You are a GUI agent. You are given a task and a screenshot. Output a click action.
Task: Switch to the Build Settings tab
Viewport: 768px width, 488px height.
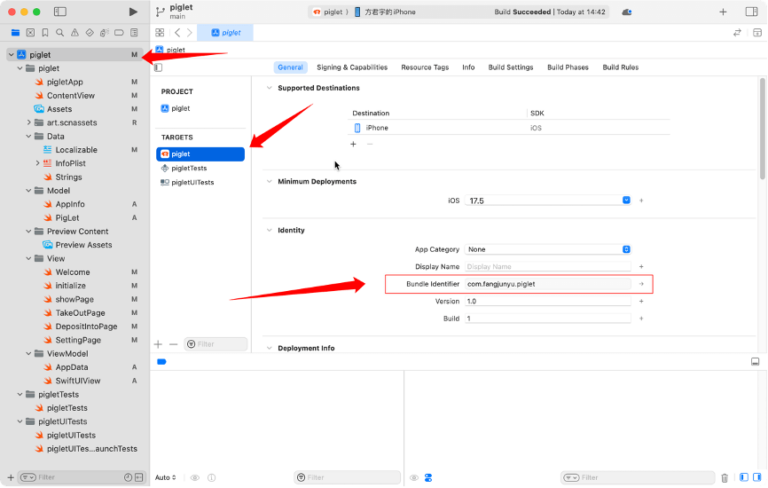tap(511, 67)
